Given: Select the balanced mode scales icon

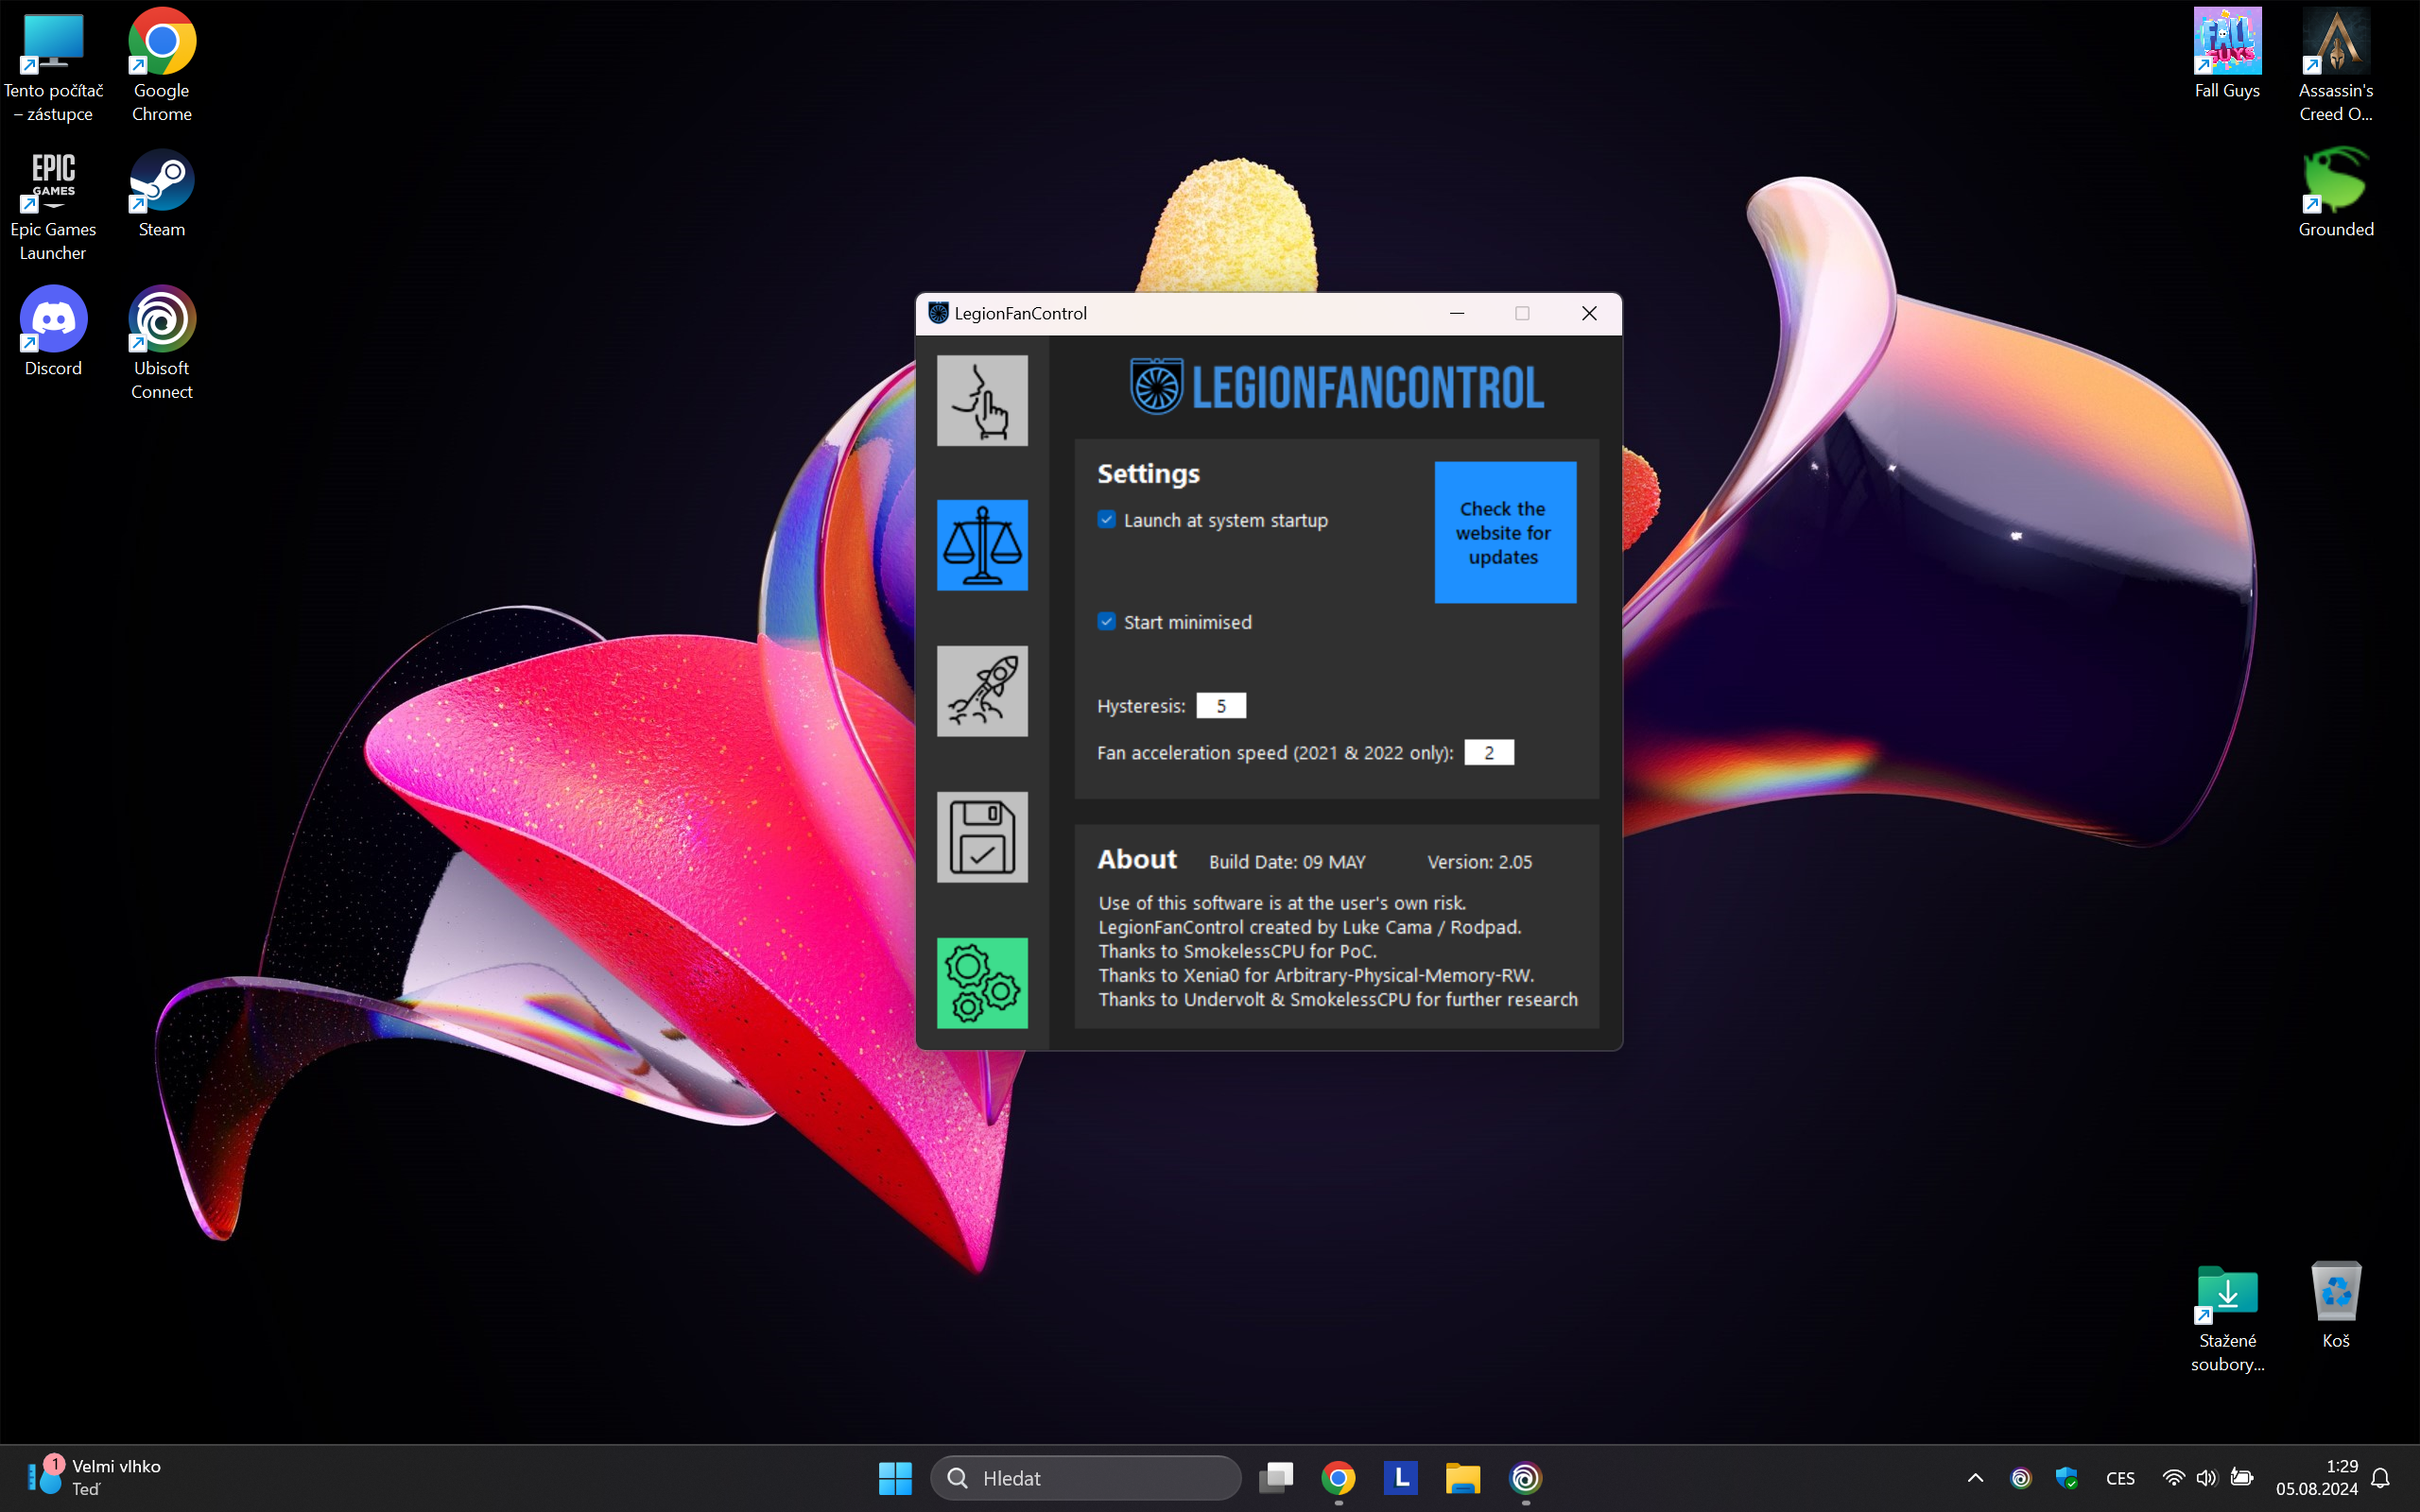Looking at the screenshot, I should 982,545.
